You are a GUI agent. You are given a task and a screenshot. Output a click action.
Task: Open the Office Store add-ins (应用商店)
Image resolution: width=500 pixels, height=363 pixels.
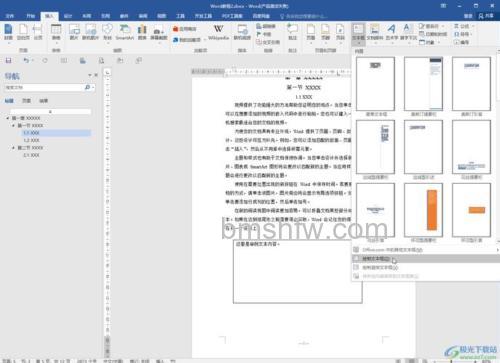point(185,29)
